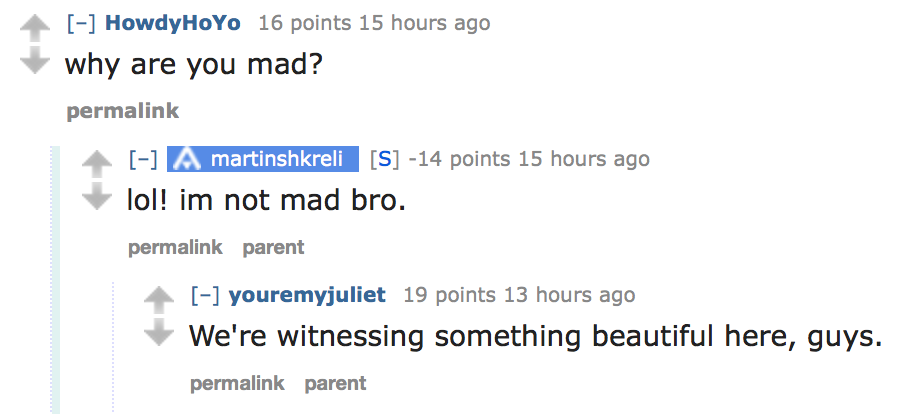Click the submitter [S] tag

(x=385, y=159)
